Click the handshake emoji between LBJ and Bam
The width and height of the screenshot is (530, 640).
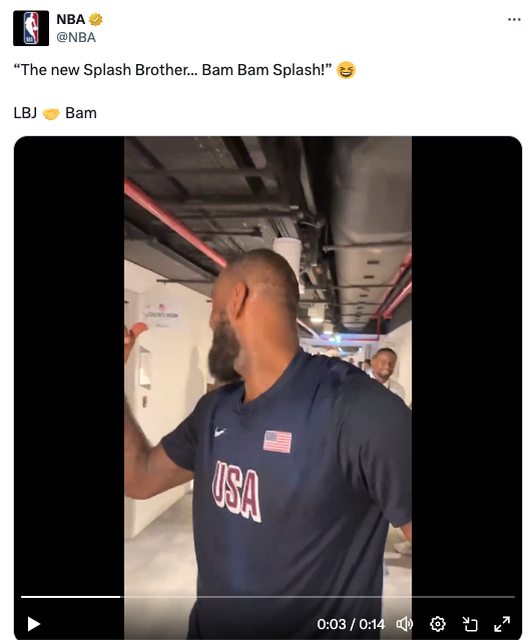(x=51, y=113)
